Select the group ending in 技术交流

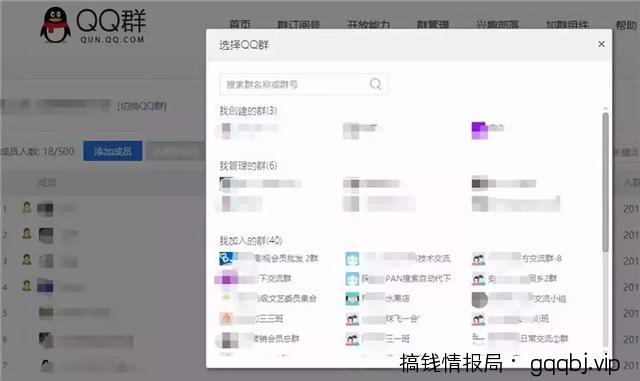pyautogui.click(x=398, y=258)
